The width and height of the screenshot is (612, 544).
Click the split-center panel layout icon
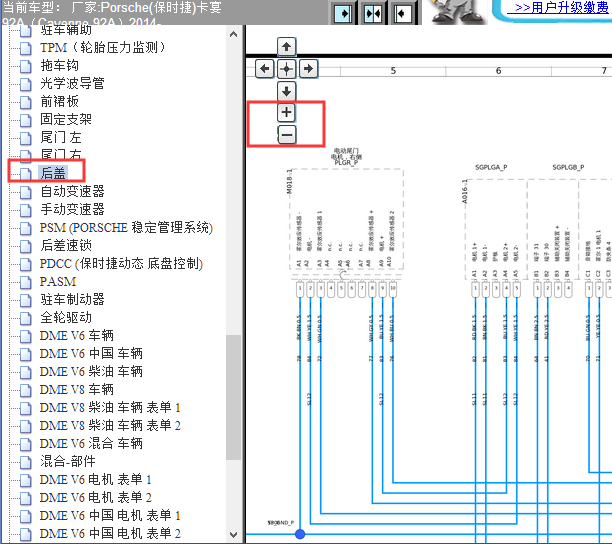372,14
